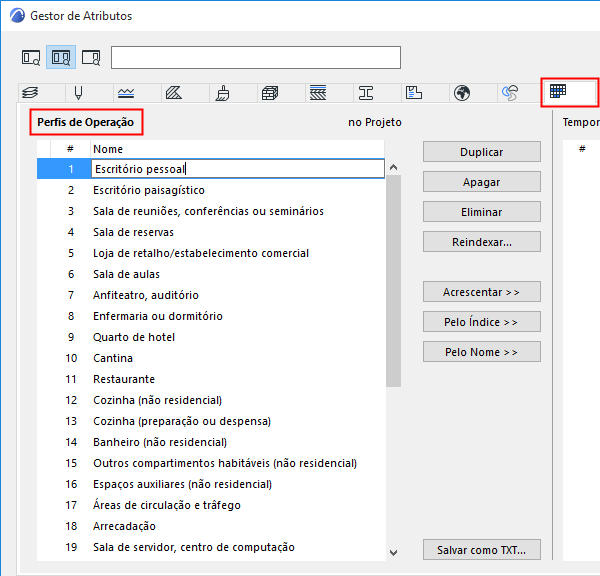Select the single-pane search view icon
600x576 pixels.
pyautogui.click(x=31, y=57)
